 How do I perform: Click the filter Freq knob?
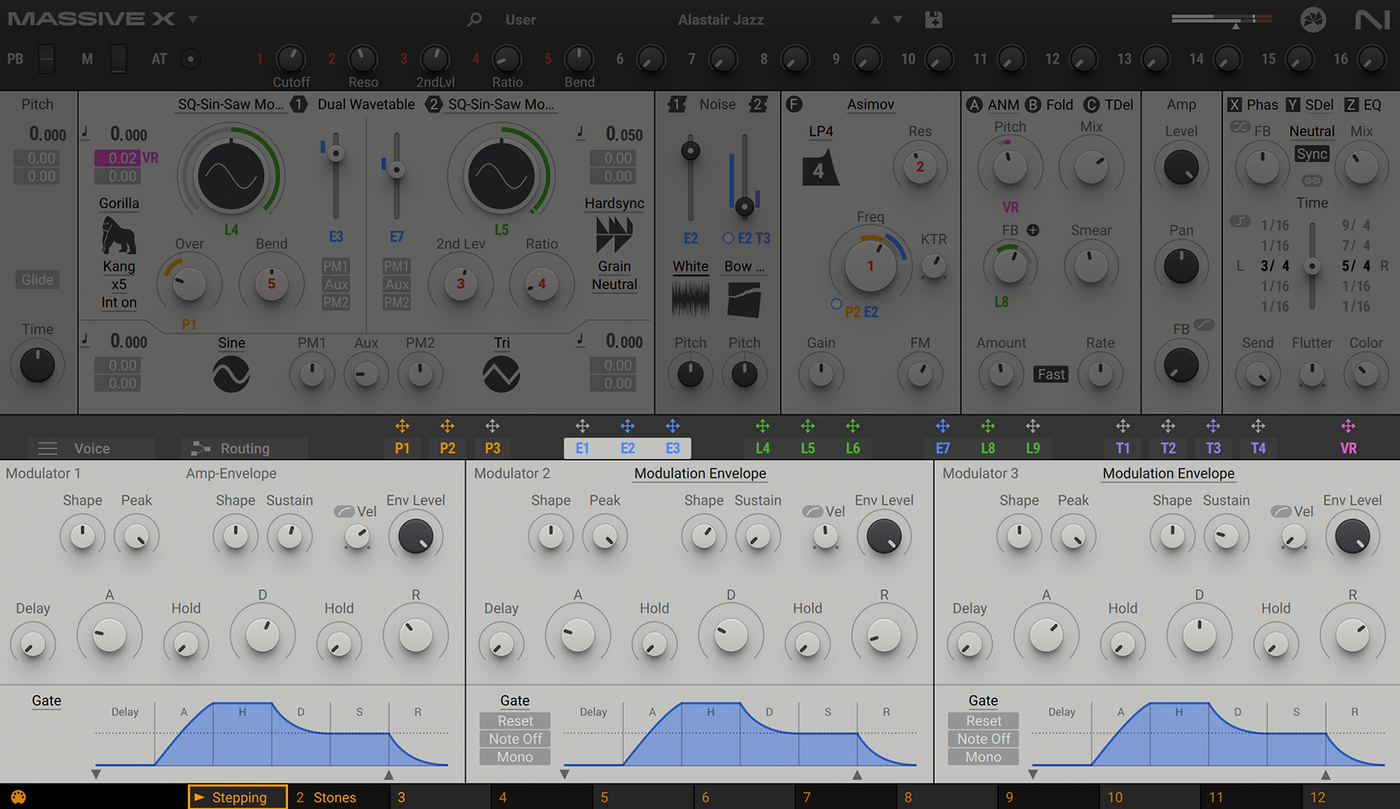[870, 265]
